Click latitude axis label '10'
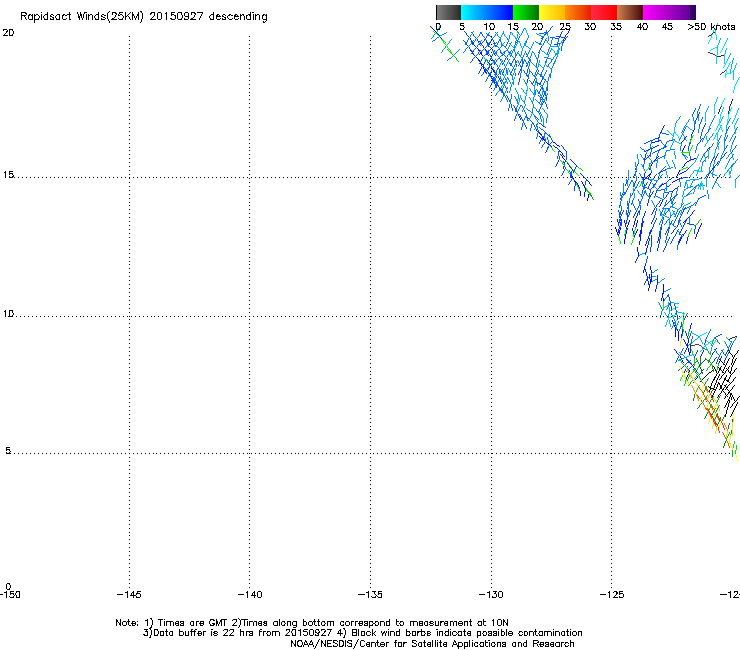Viewport: 740px width, 650px height. tap(8, 314)
